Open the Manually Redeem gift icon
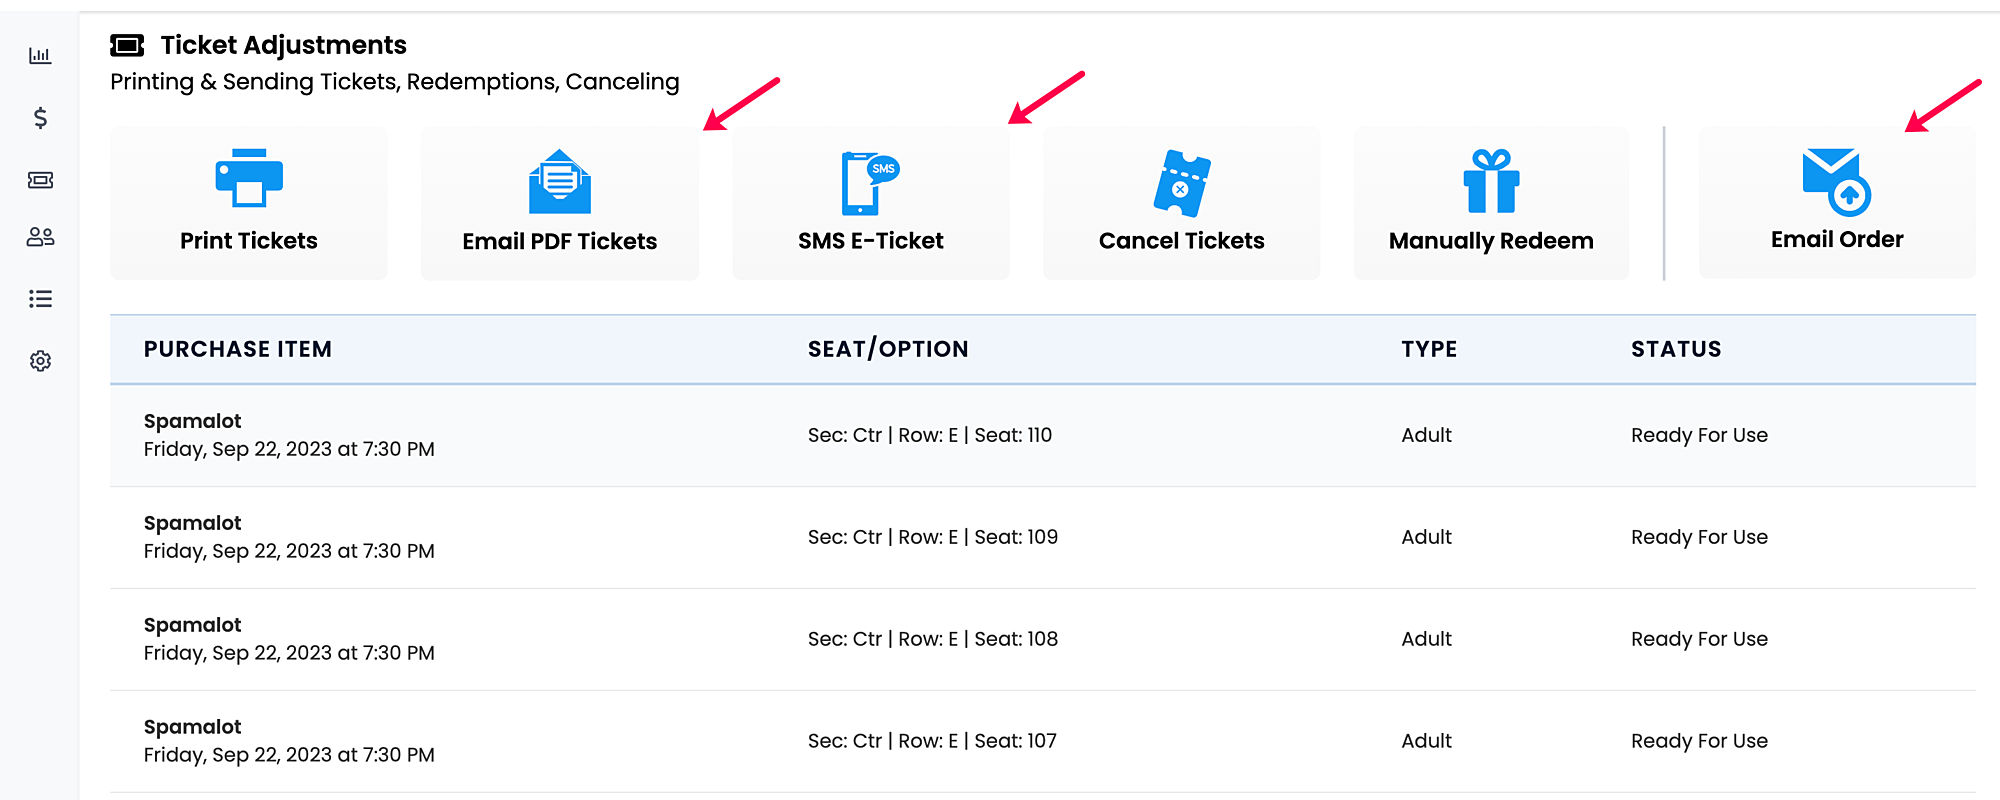 click(1492, 181)
